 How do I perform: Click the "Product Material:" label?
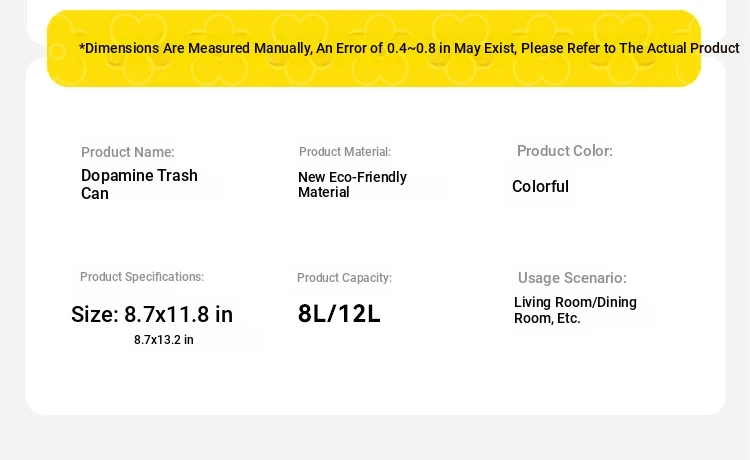click(x=345, y=152)
